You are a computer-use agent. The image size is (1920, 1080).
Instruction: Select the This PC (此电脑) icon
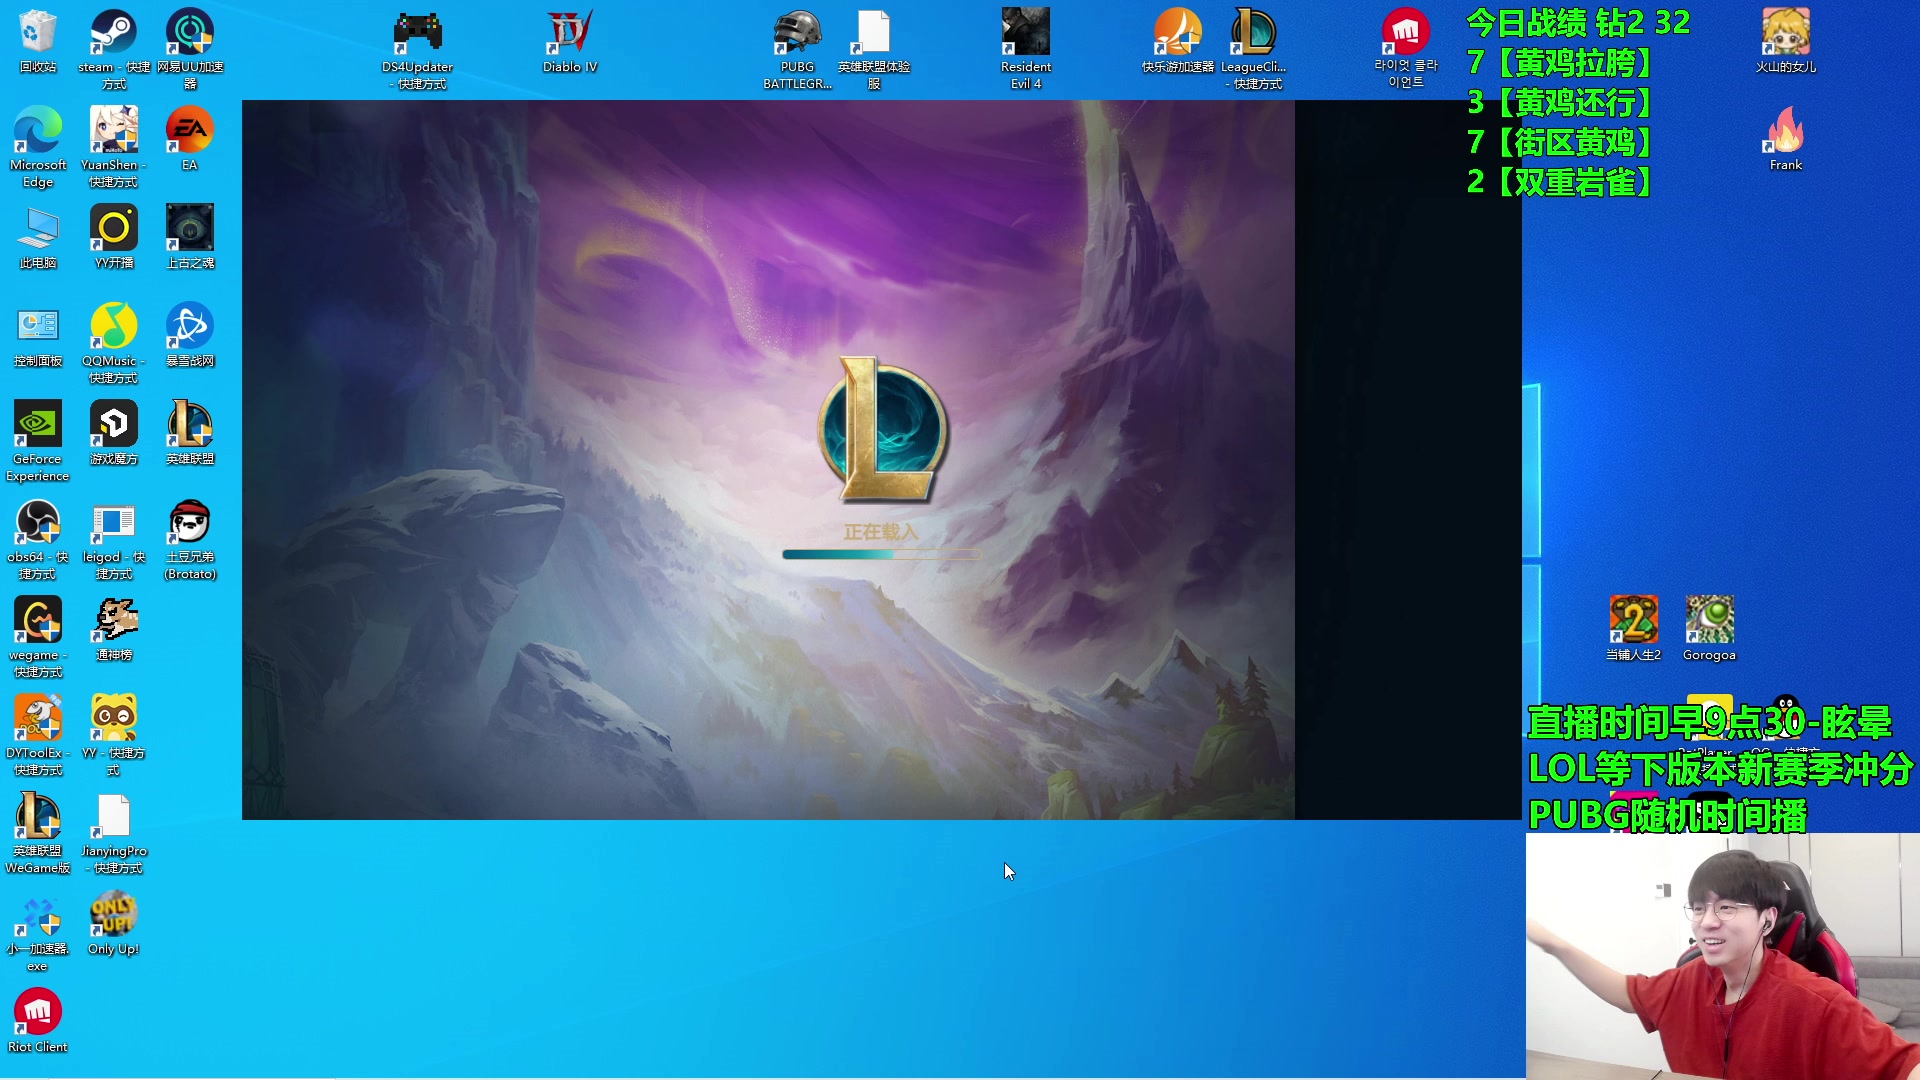(x=38, y=236)
